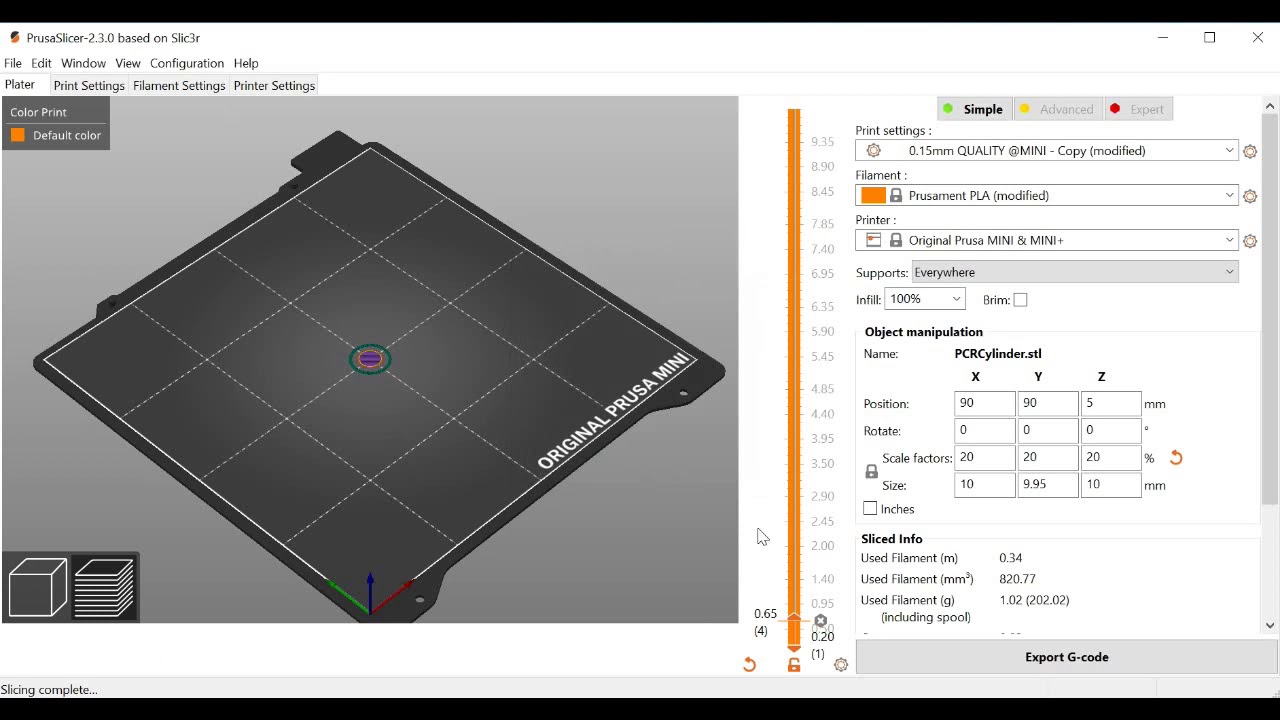Switch to the Print Settings tab
Screen dimensions: 1280x720
89,86
